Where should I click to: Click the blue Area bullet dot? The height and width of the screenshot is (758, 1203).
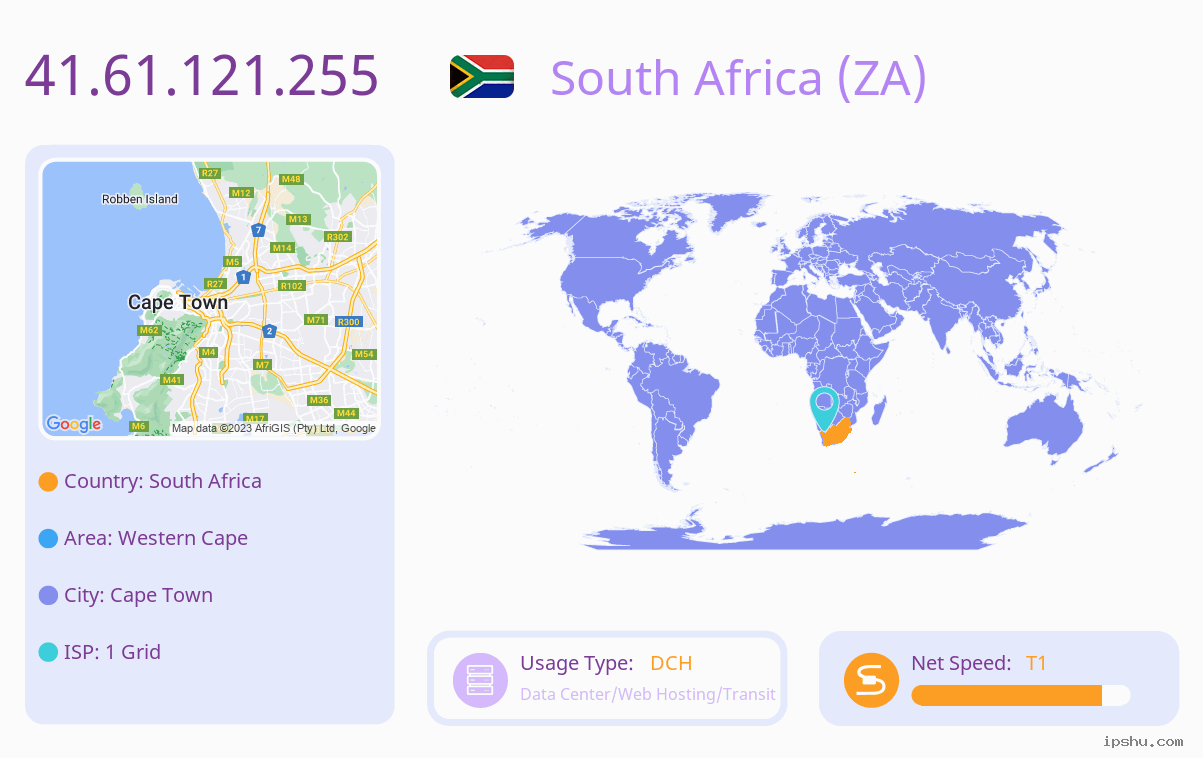pyautogui.click(x=48, y=538)
